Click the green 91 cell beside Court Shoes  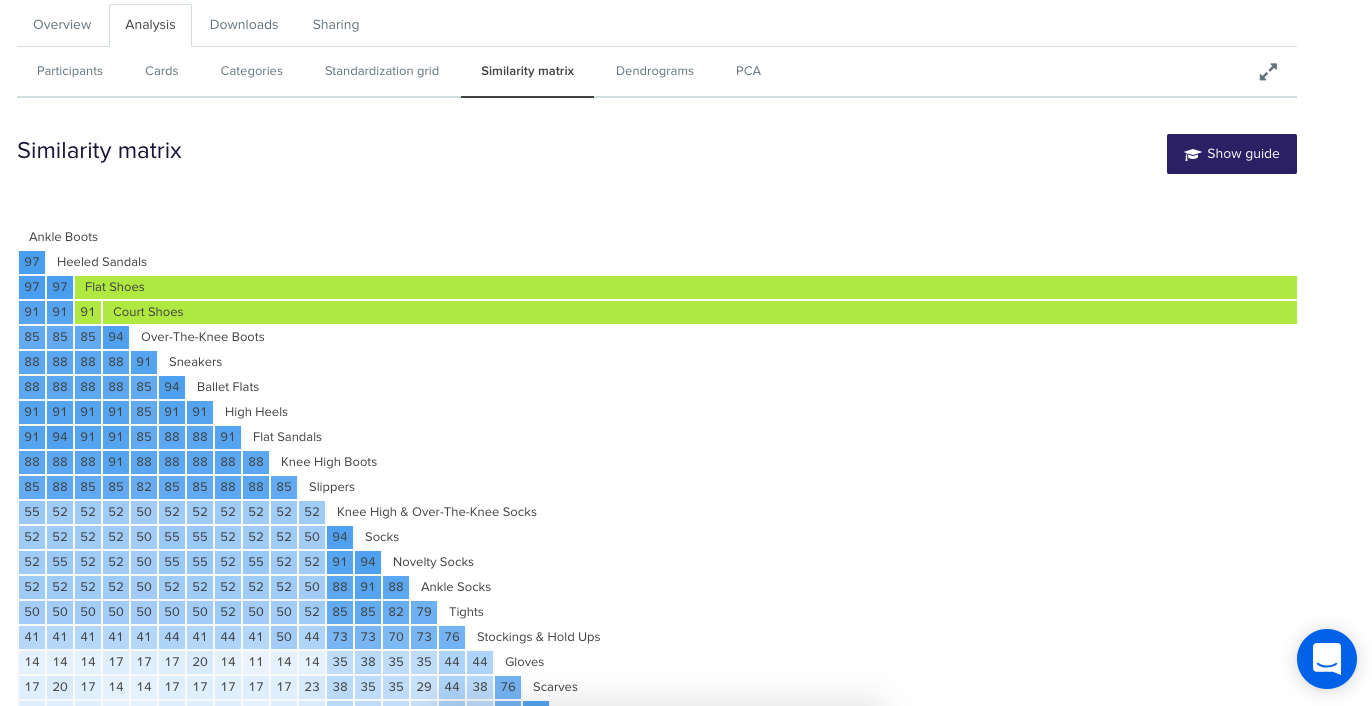pyautogui.click(x=88, y=312)
